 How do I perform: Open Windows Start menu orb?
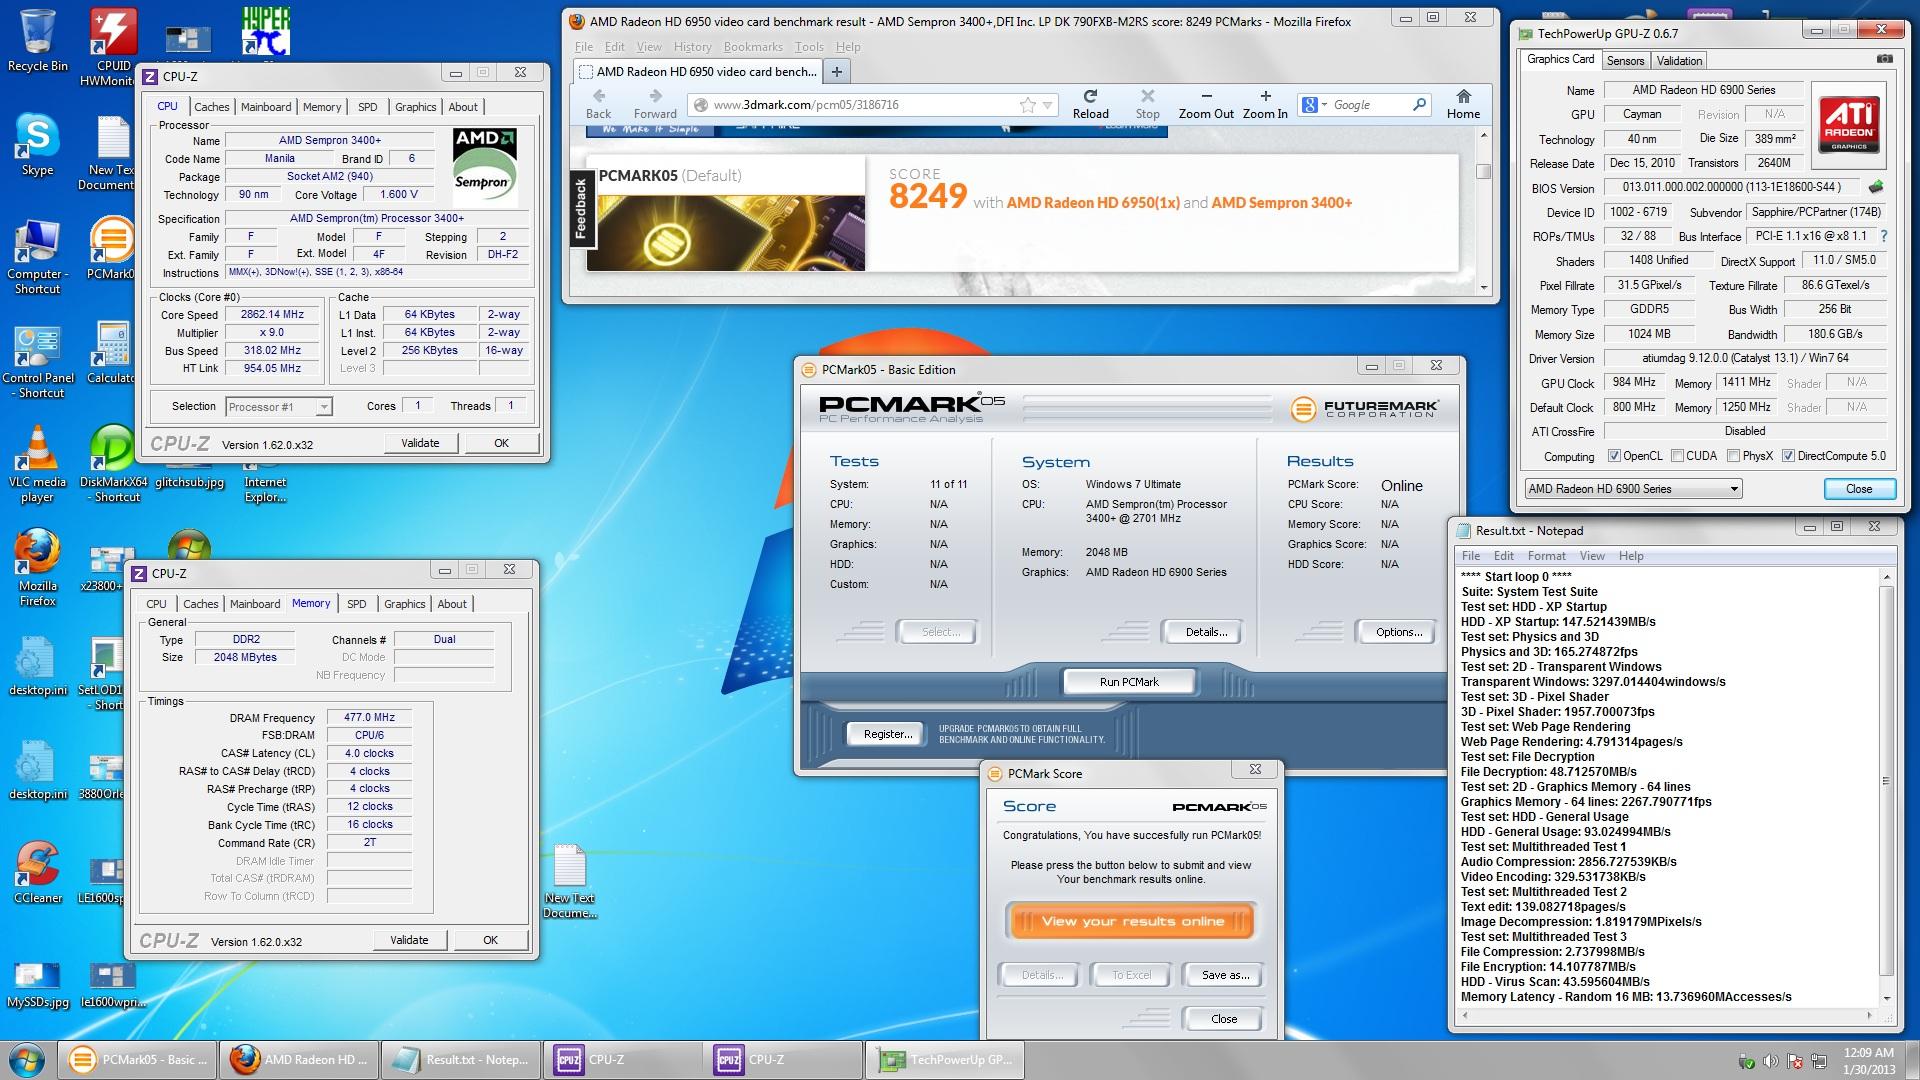(27, 1060)
